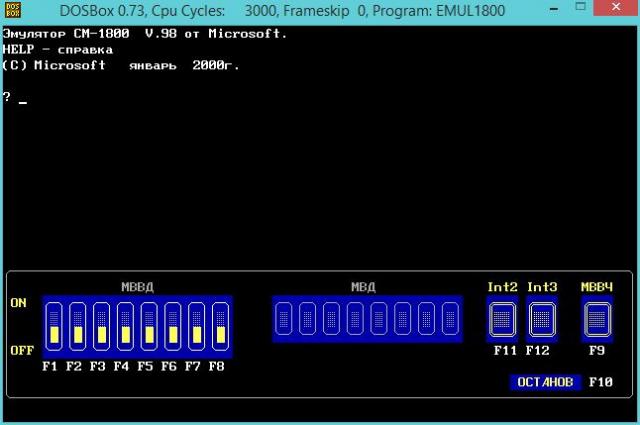640x425 pixels.
Task: Click the F10 label beside ОСТАНОВ
Action: point(601,382)
